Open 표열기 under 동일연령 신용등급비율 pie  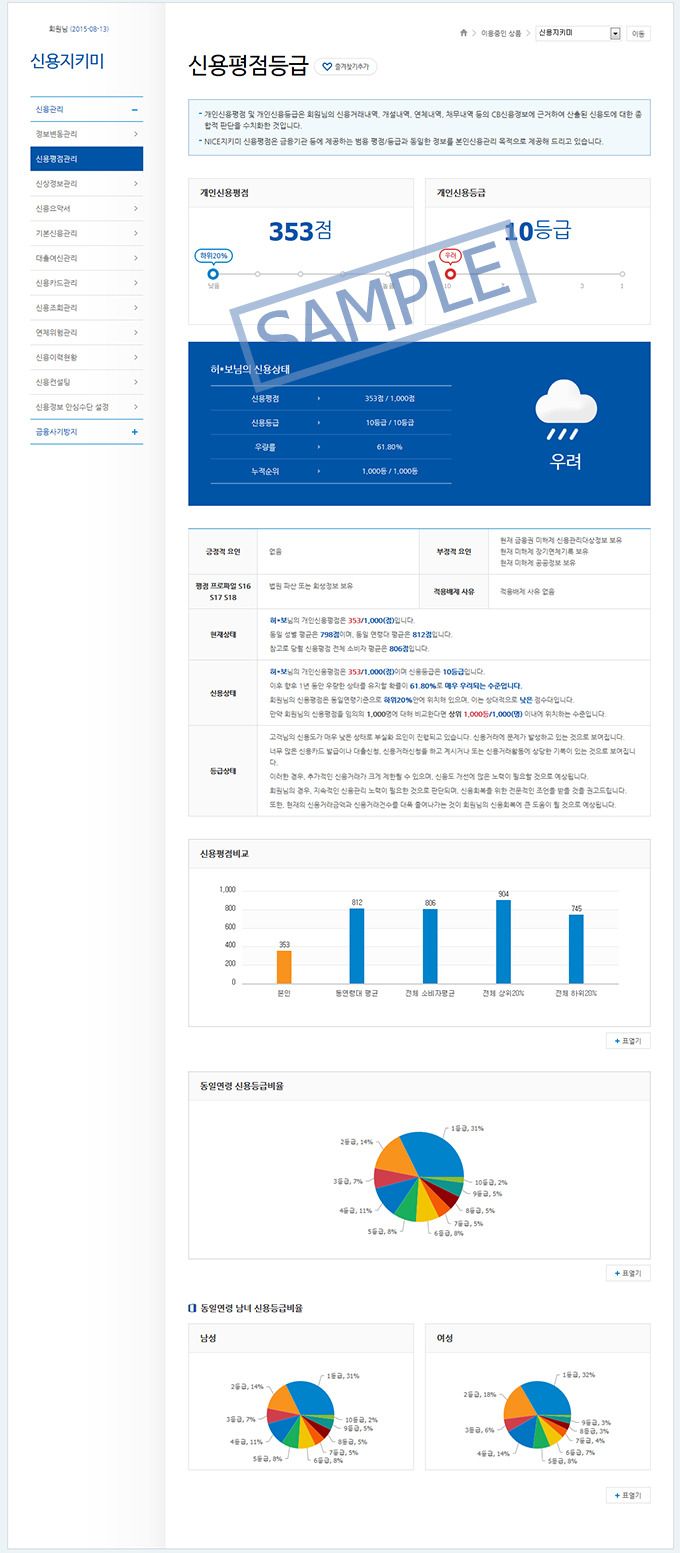click(628, 1273)
